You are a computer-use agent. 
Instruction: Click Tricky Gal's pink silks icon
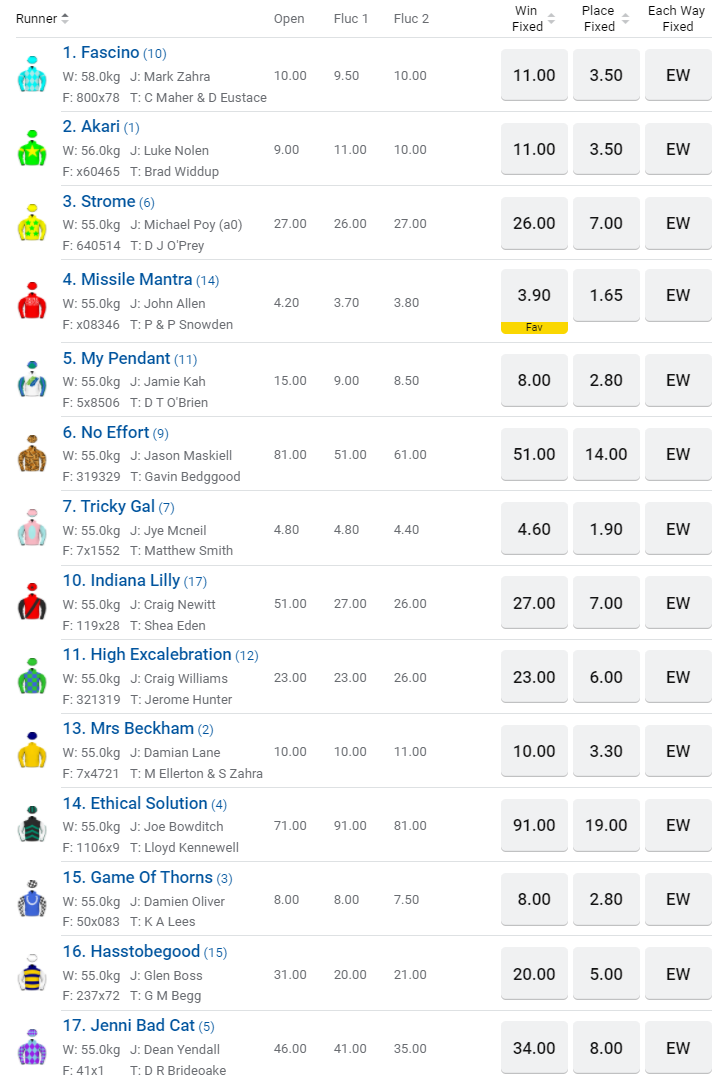[32, 528]
